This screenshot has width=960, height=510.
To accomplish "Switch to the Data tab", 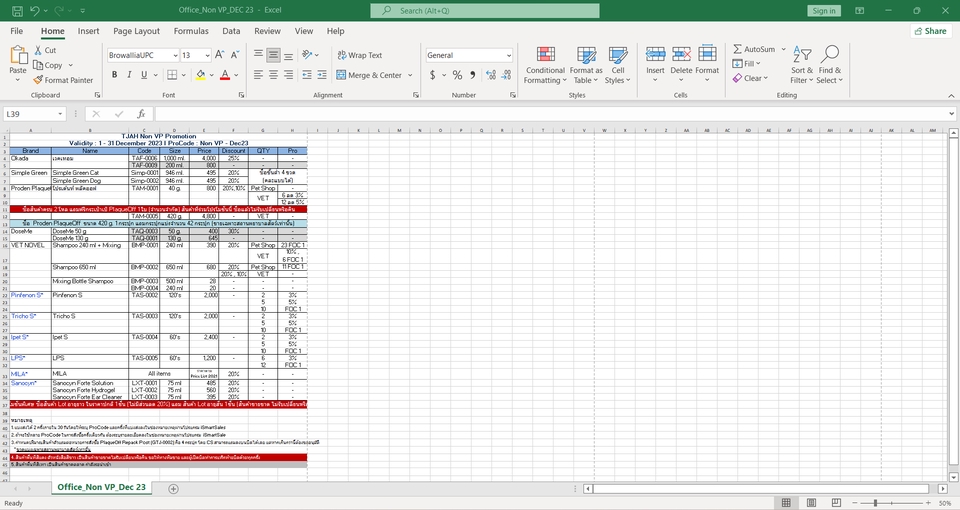I will pos(231,31).
